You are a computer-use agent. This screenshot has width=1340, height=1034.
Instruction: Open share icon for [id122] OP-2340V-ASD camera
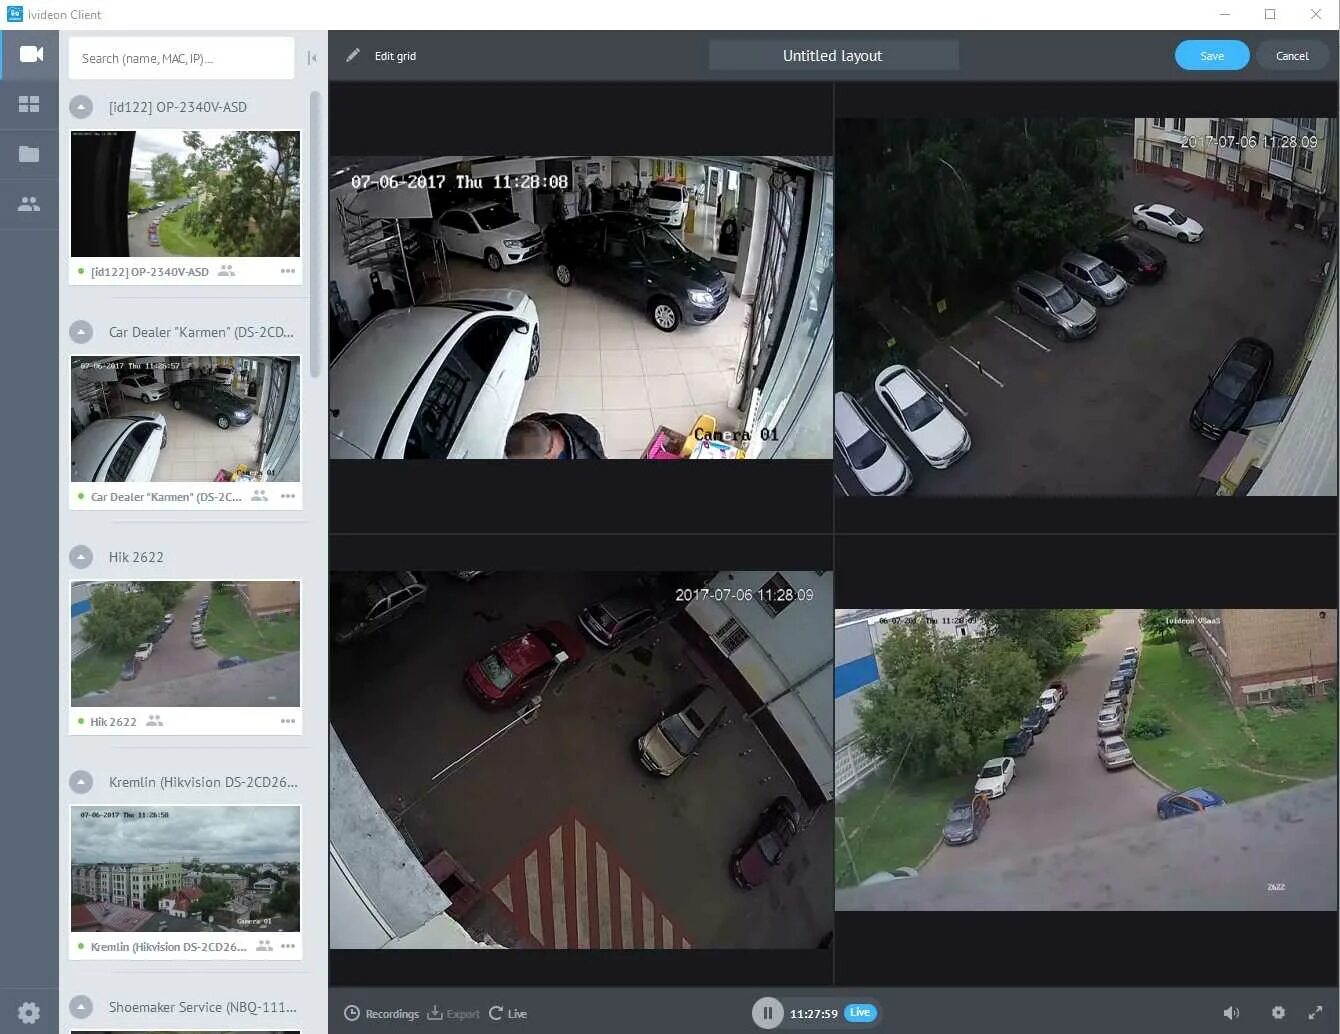[227, 271]
